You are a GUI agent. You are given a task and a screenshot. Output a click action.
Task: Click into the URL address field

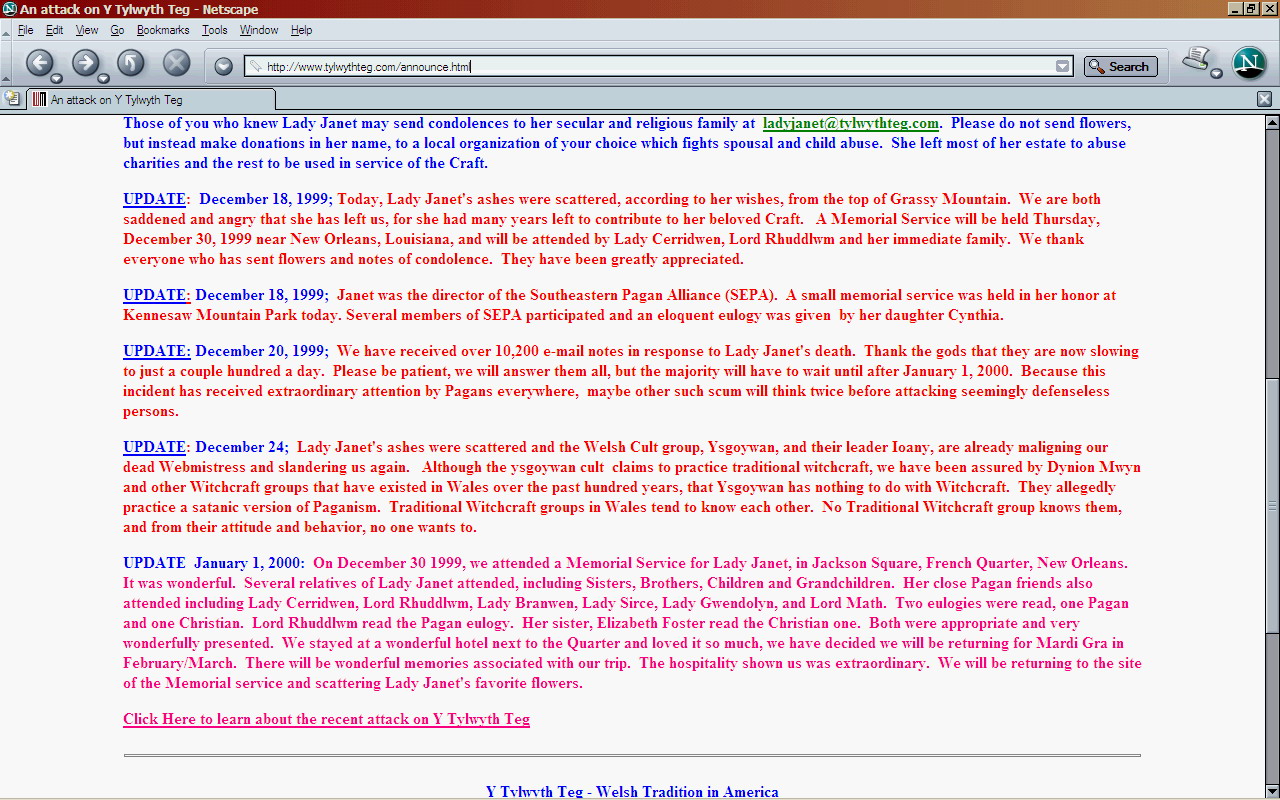tap(658, 67)
